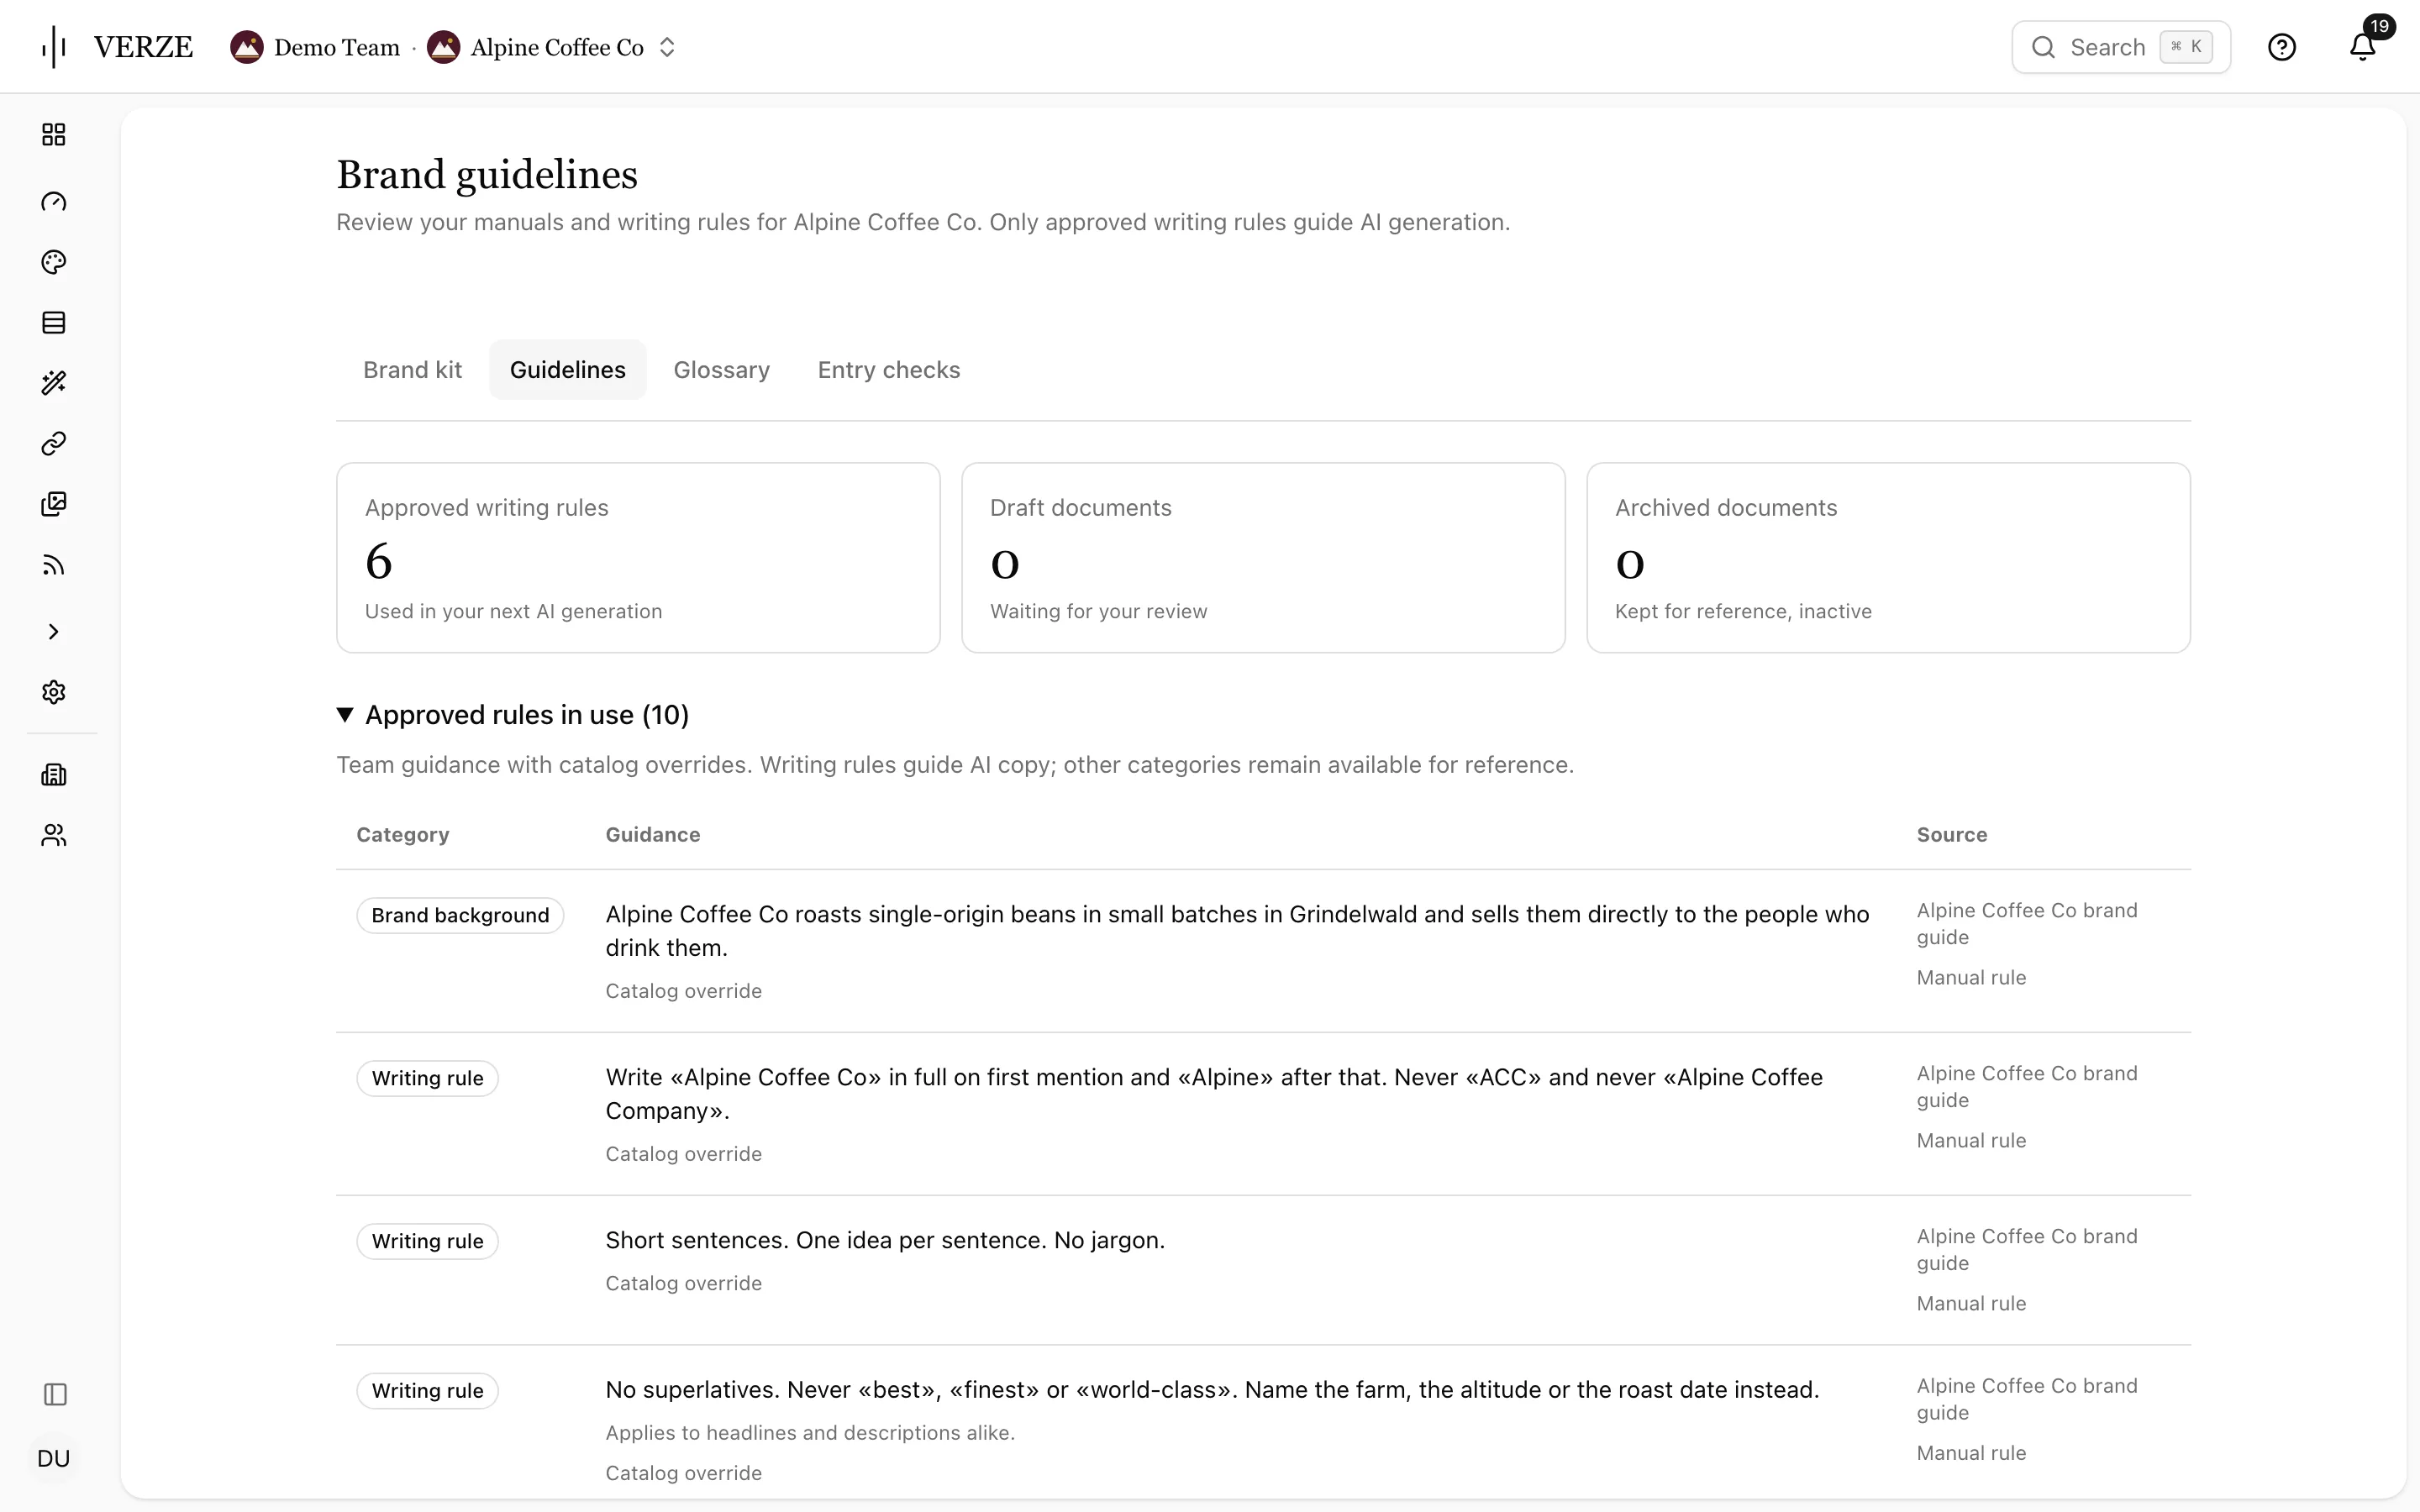The width and height of the screenshot is (2420, 1512).
Task: Open the palette brand icon in sidebar
Action: click(x=54, y=262)
